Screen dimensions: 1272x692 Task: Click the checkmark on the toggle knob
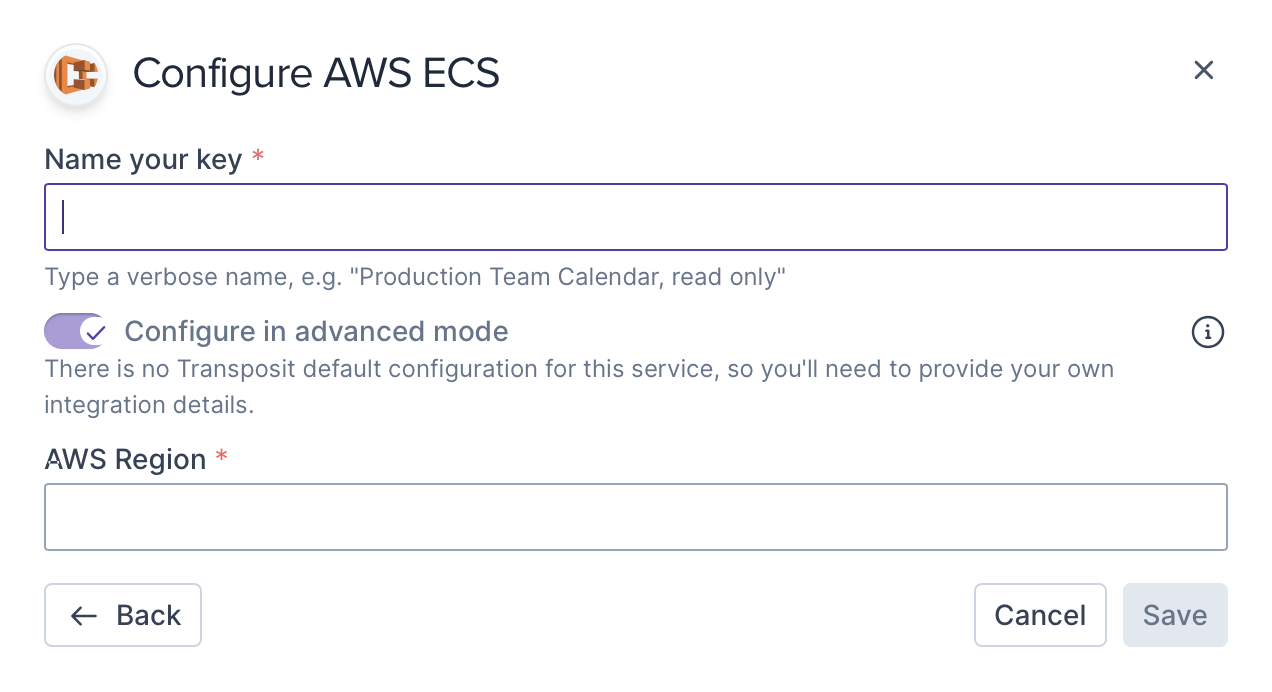94,331
